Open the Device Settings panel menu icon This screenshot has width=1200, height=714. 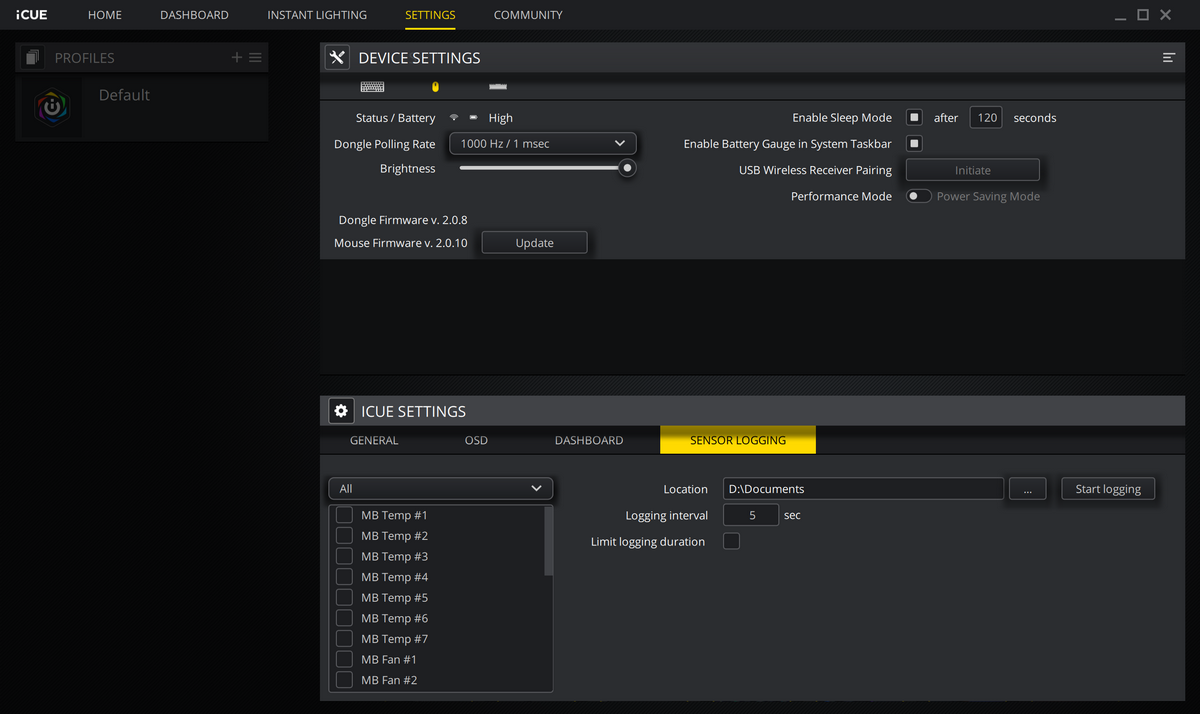click(1168, 58)
